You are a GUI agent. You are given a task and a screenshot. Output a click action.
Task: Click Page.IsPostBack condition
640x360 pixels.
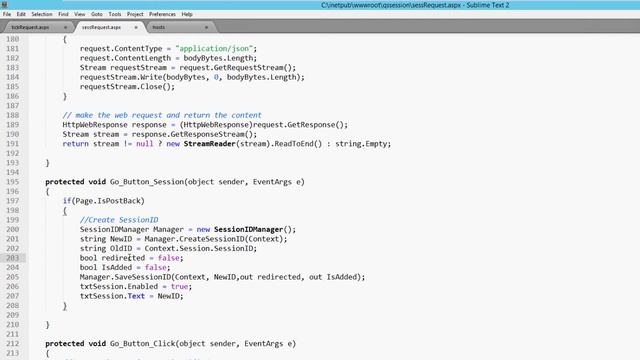coord(108,201)
